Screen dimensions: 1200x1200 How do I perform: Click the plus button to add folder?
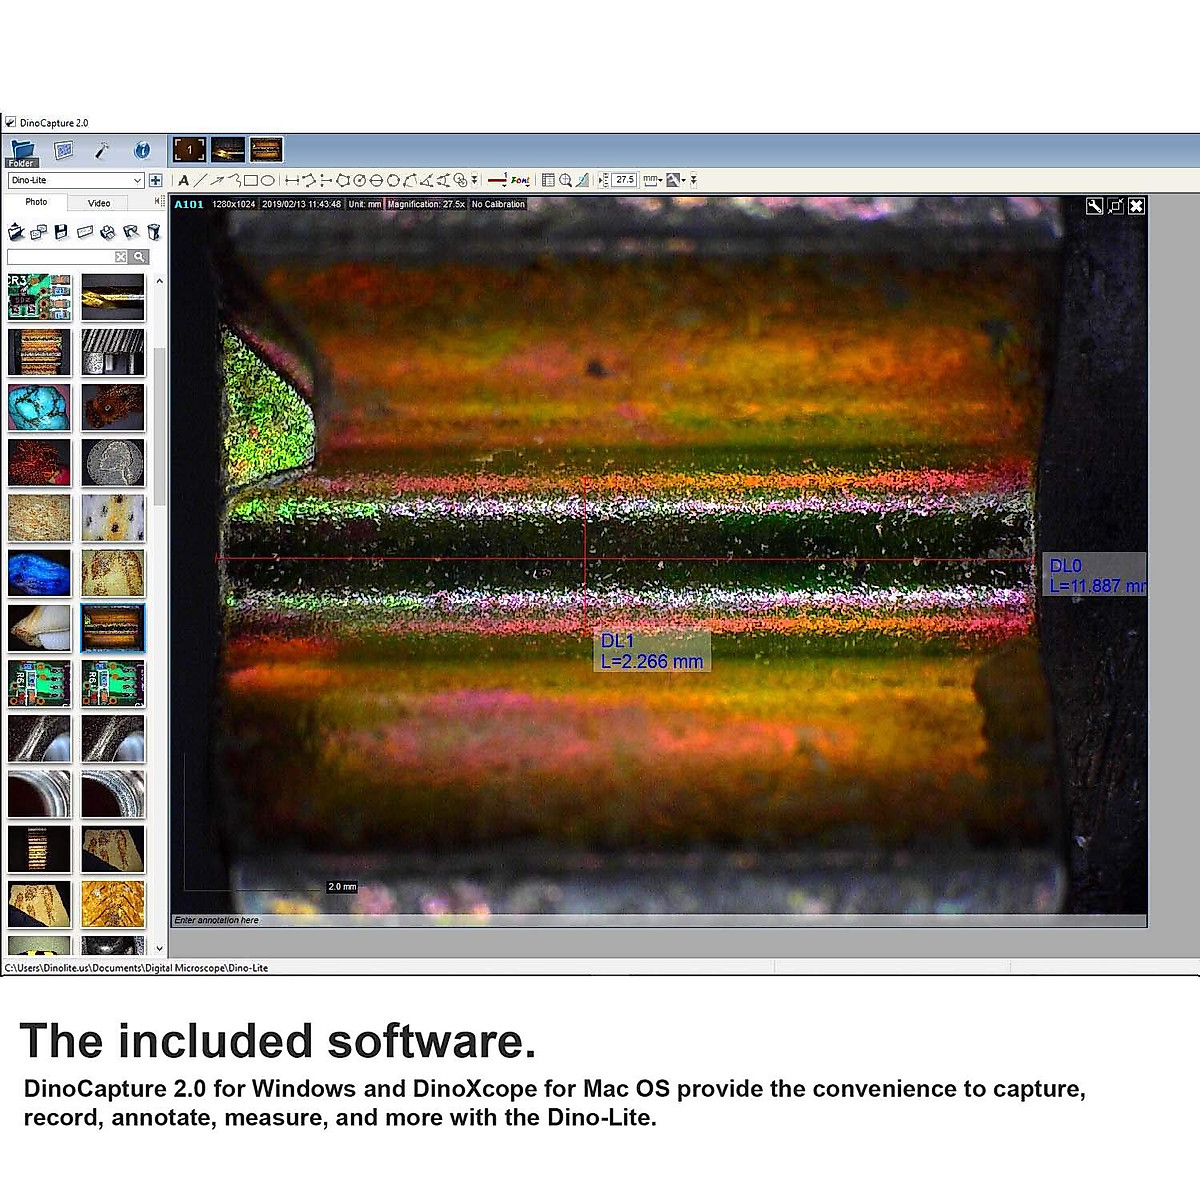coord(155,181)
